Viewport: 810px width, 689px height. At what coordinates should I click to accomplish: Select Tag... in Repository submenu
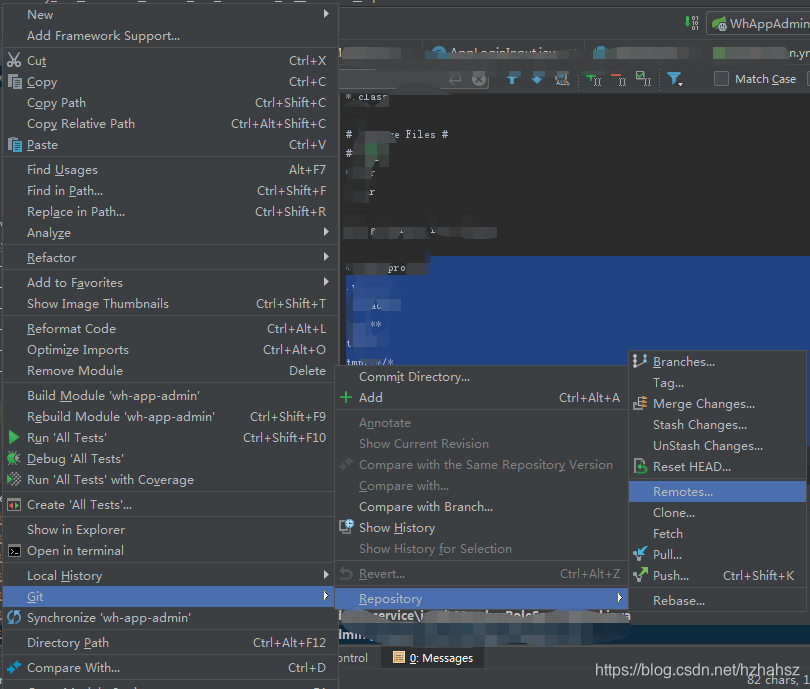pos(717,383)
